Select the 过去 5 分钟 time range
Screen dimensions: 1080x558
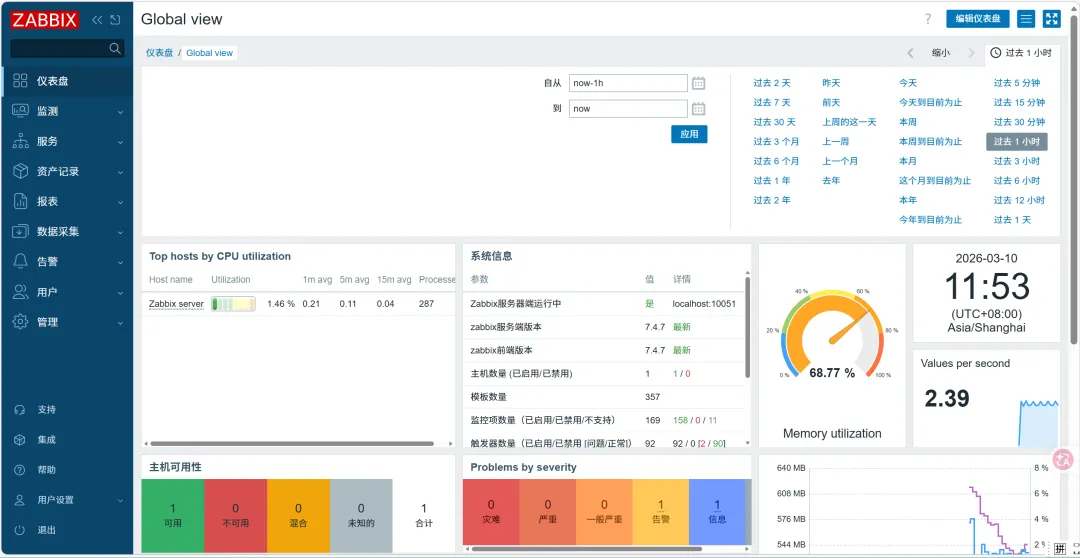1017,83
